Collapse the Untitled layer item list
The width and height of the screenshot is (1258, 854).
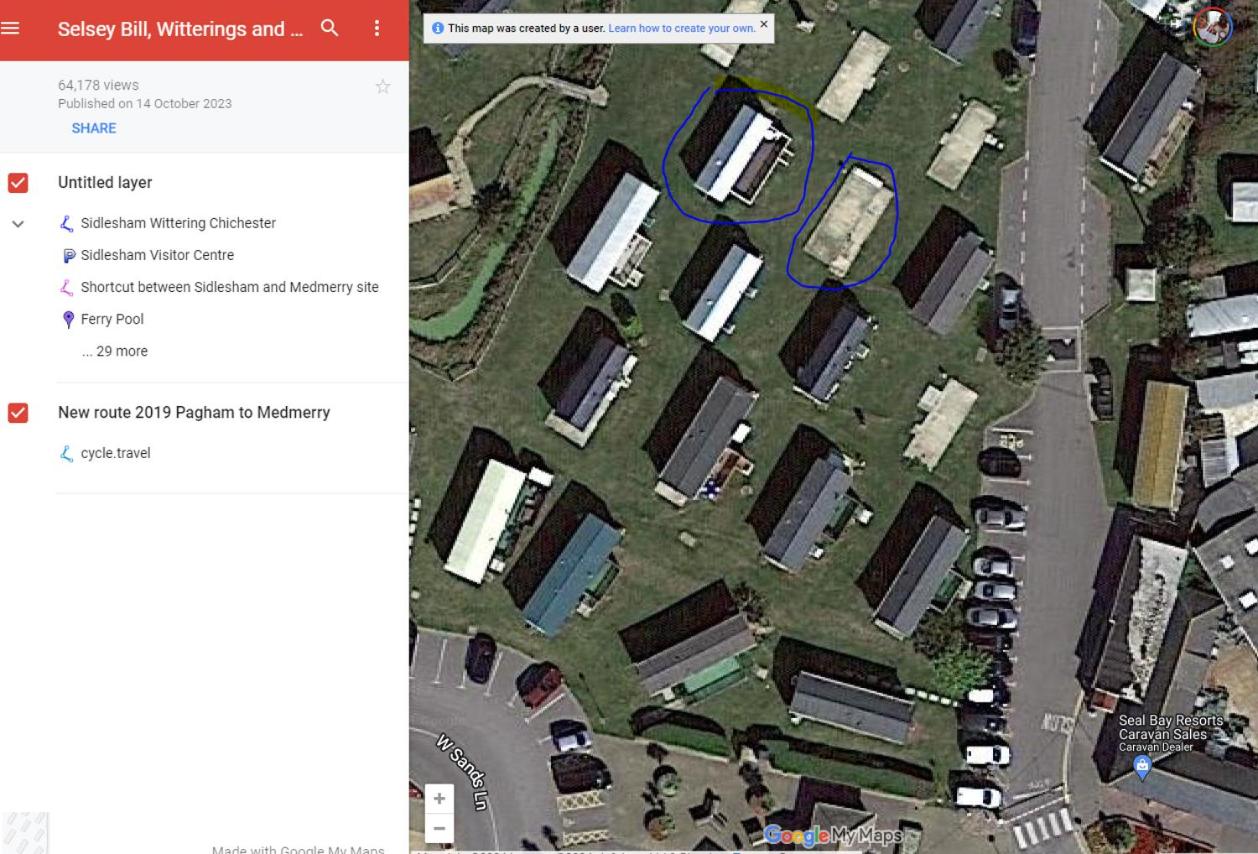17,224
